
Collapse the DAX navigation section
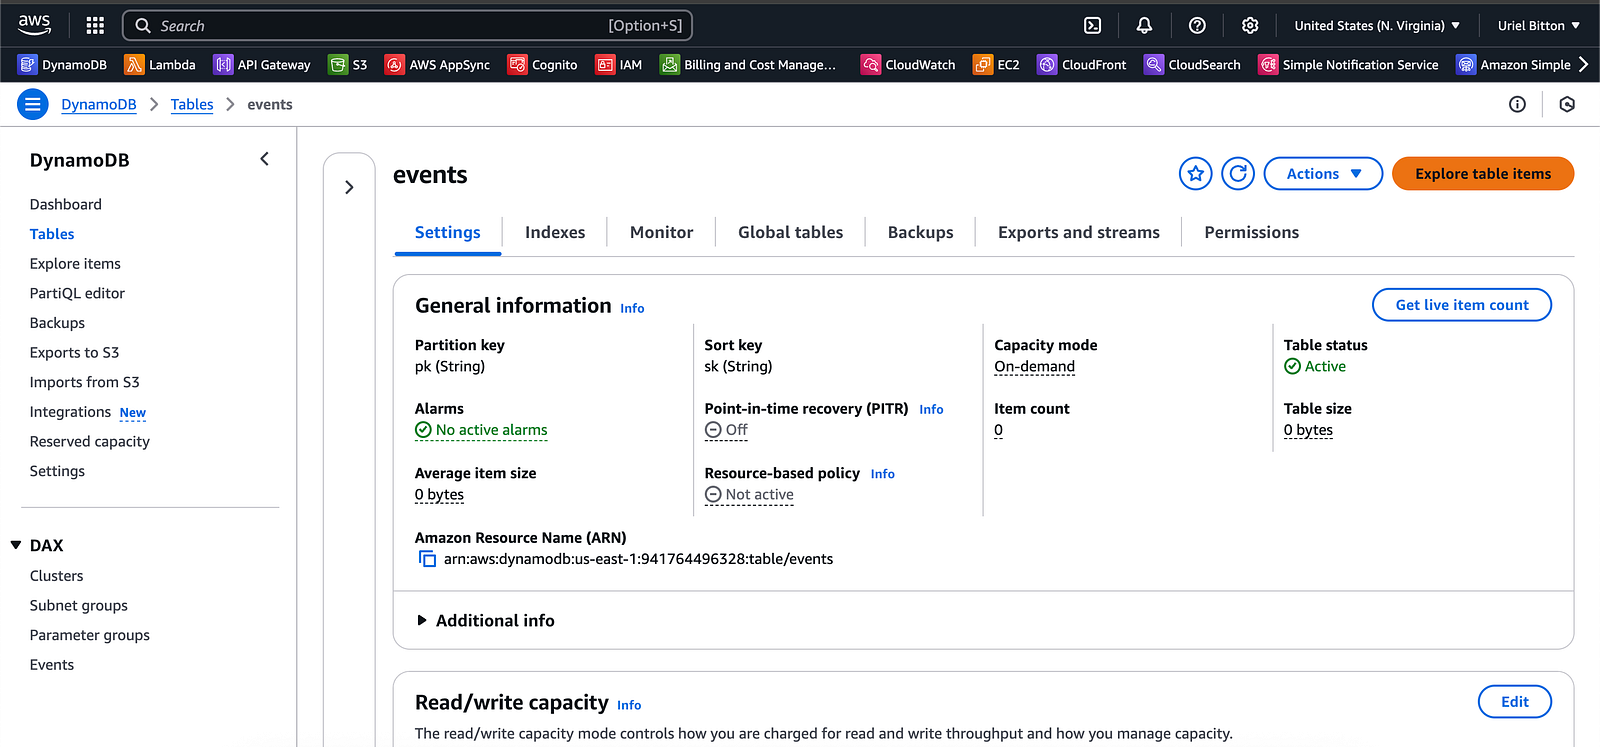click(x=16, y=545)
